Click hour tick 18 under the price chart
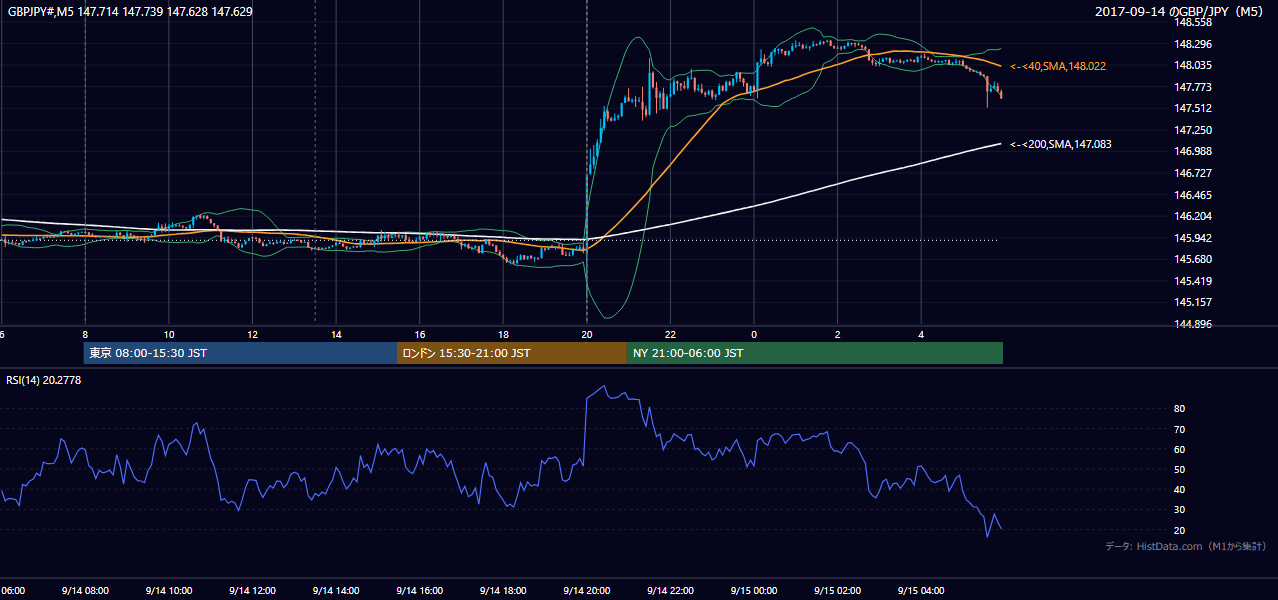Viewport: 1278px width, 600px height. 503,335
